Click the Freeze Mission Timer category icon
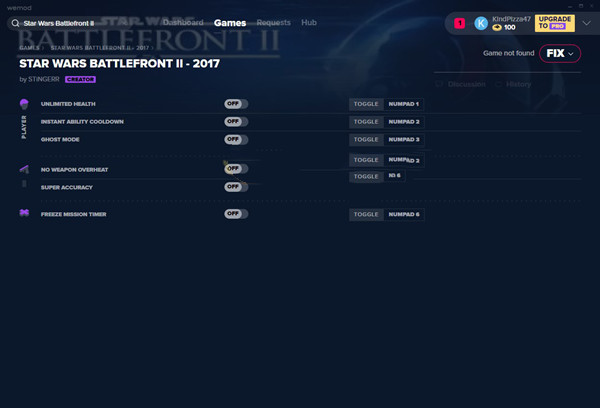This screenshot has width=600, height=408. pyautogui.click(x=24, y=213)
